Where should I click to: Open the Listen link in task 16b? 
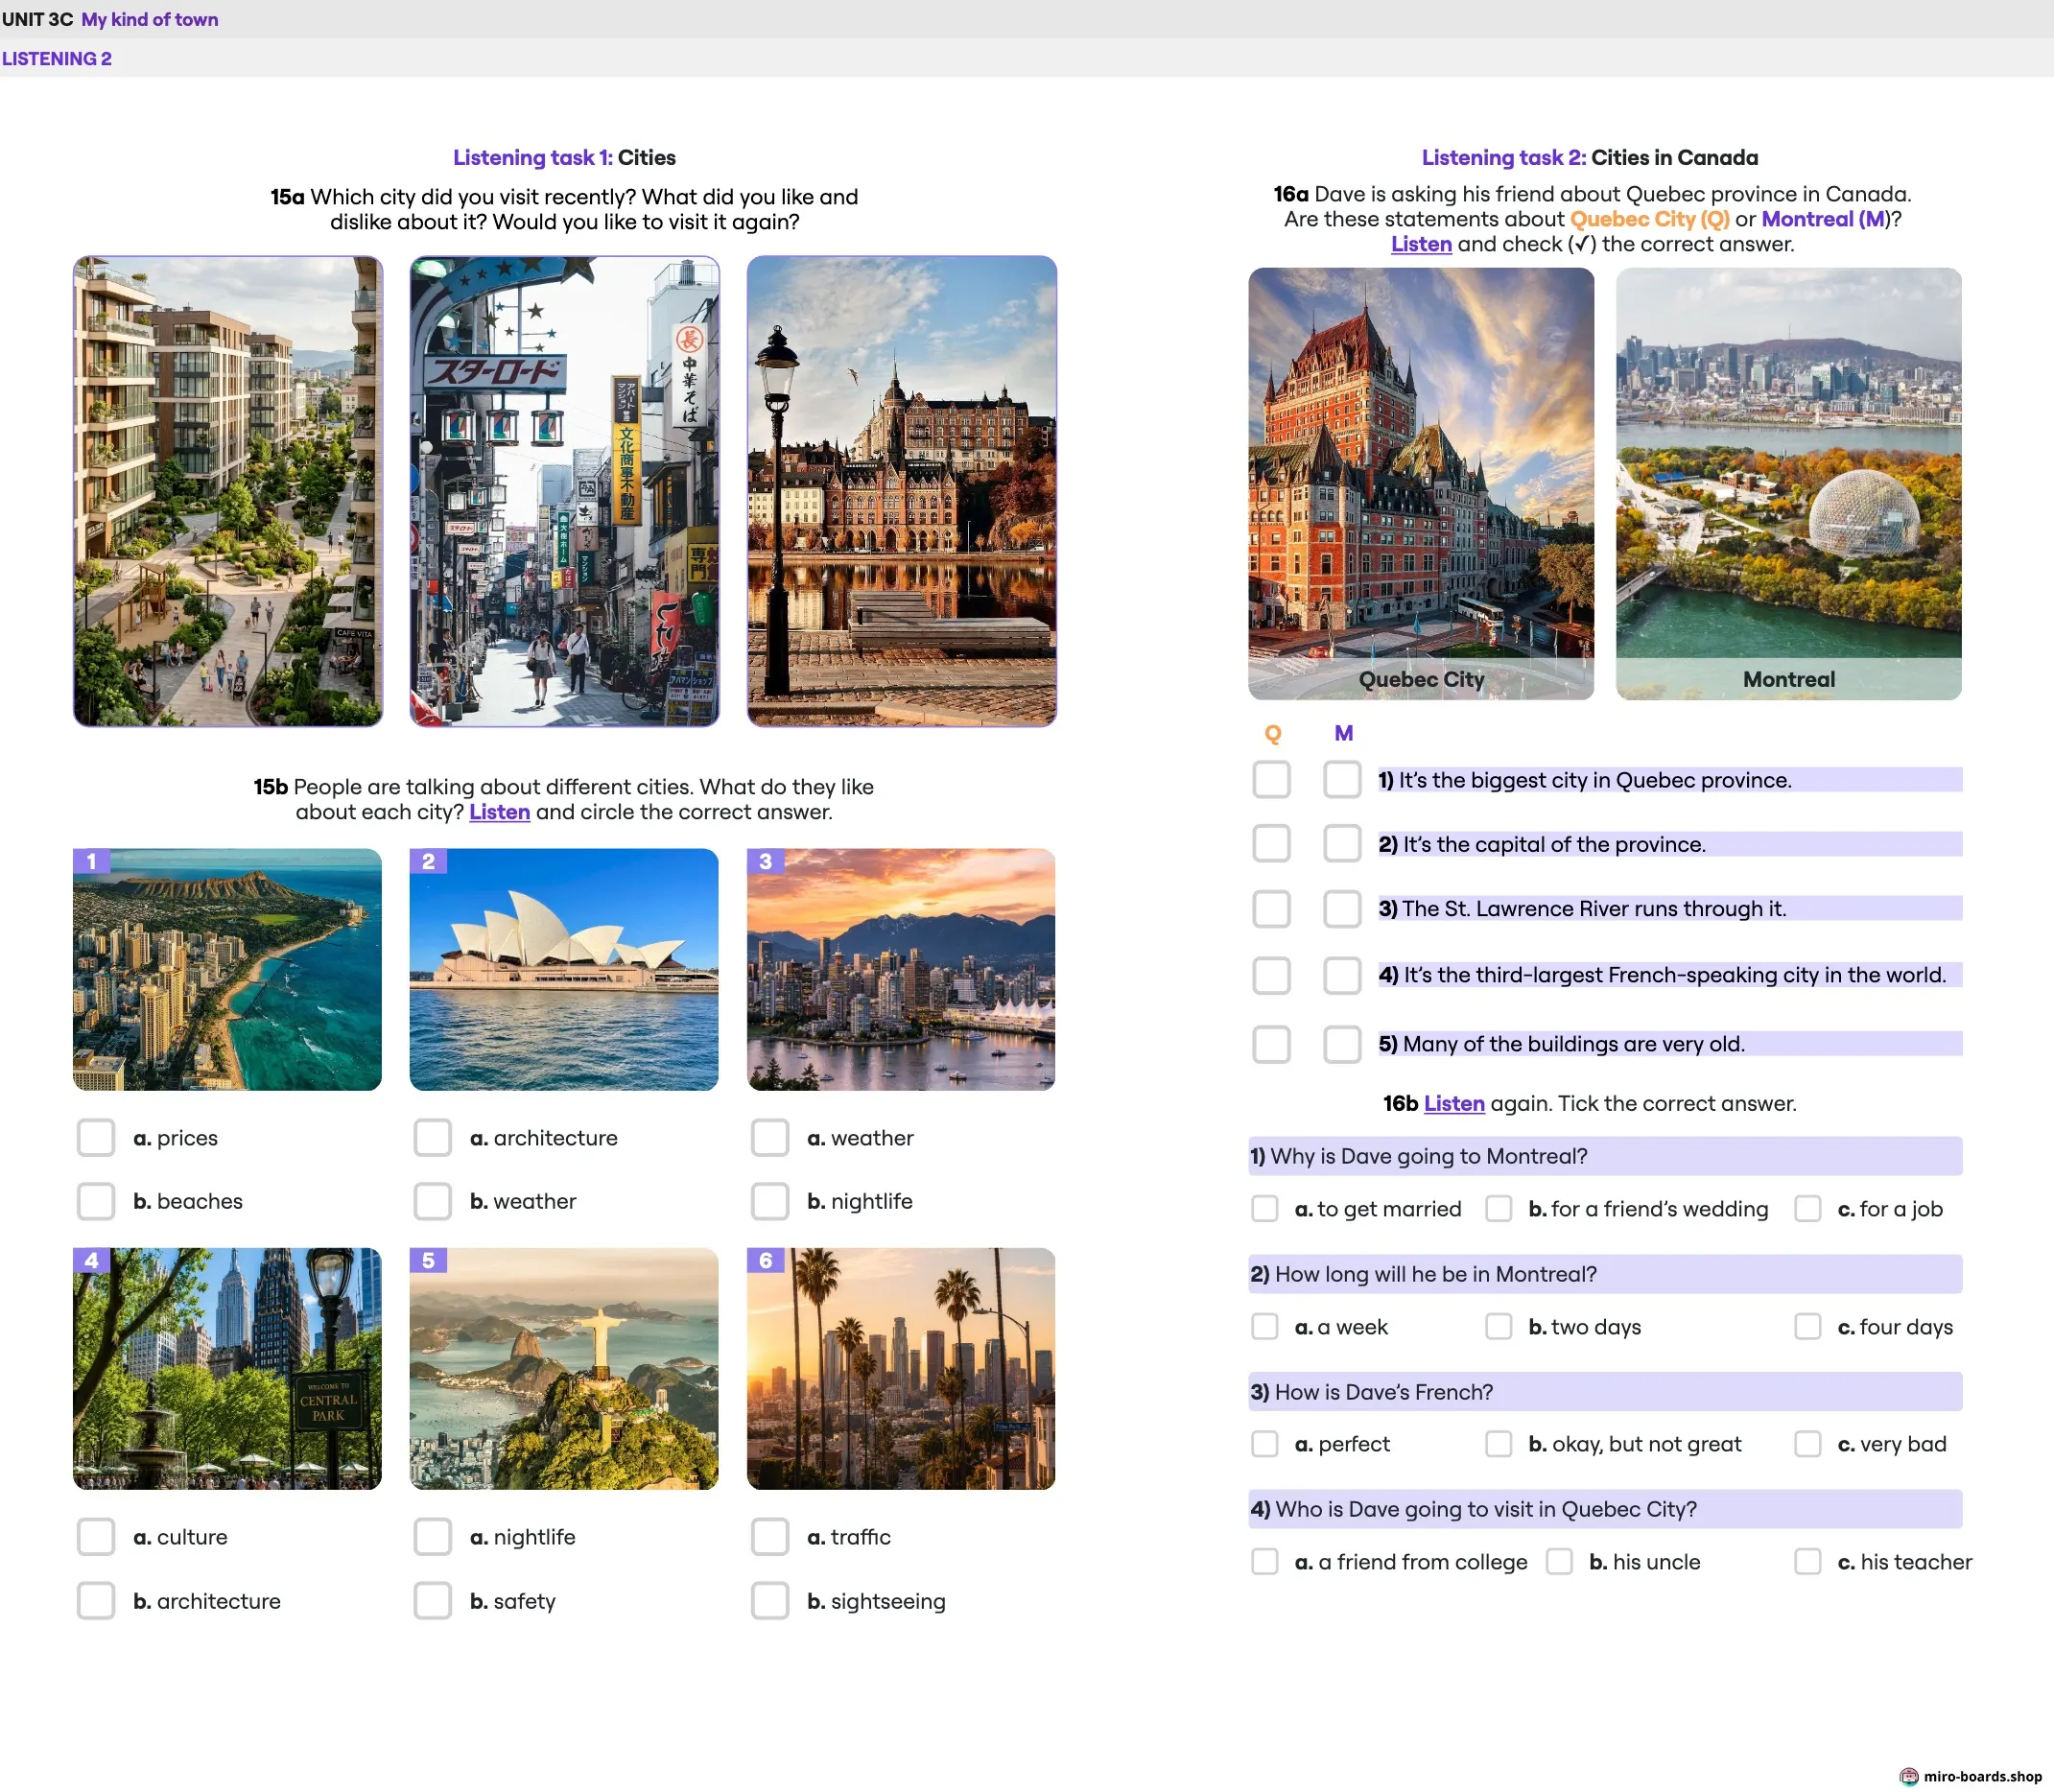(x=1454, y=1103)
